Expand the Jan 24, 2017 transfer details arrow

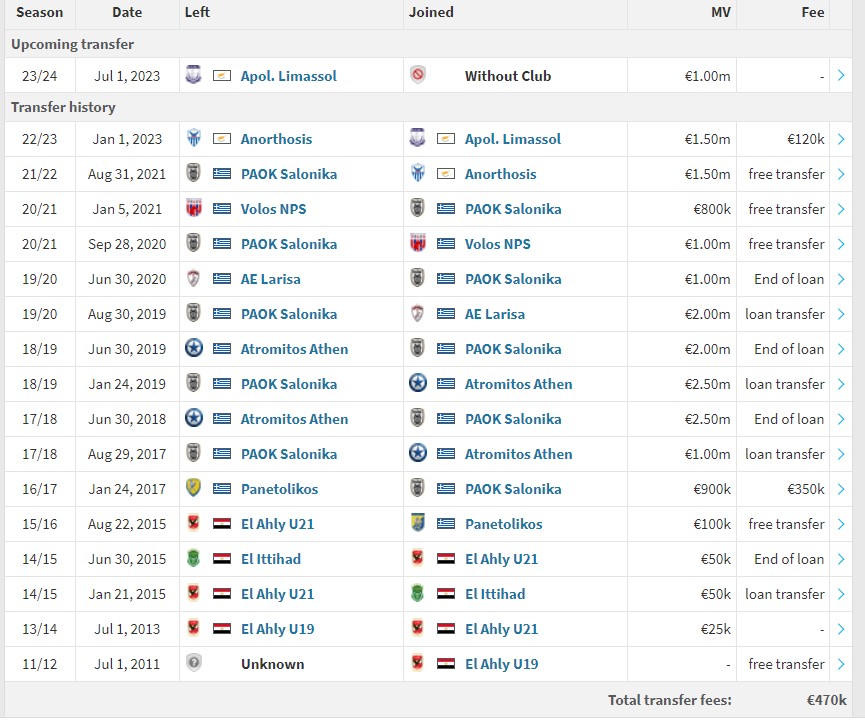tap(841, 489)
